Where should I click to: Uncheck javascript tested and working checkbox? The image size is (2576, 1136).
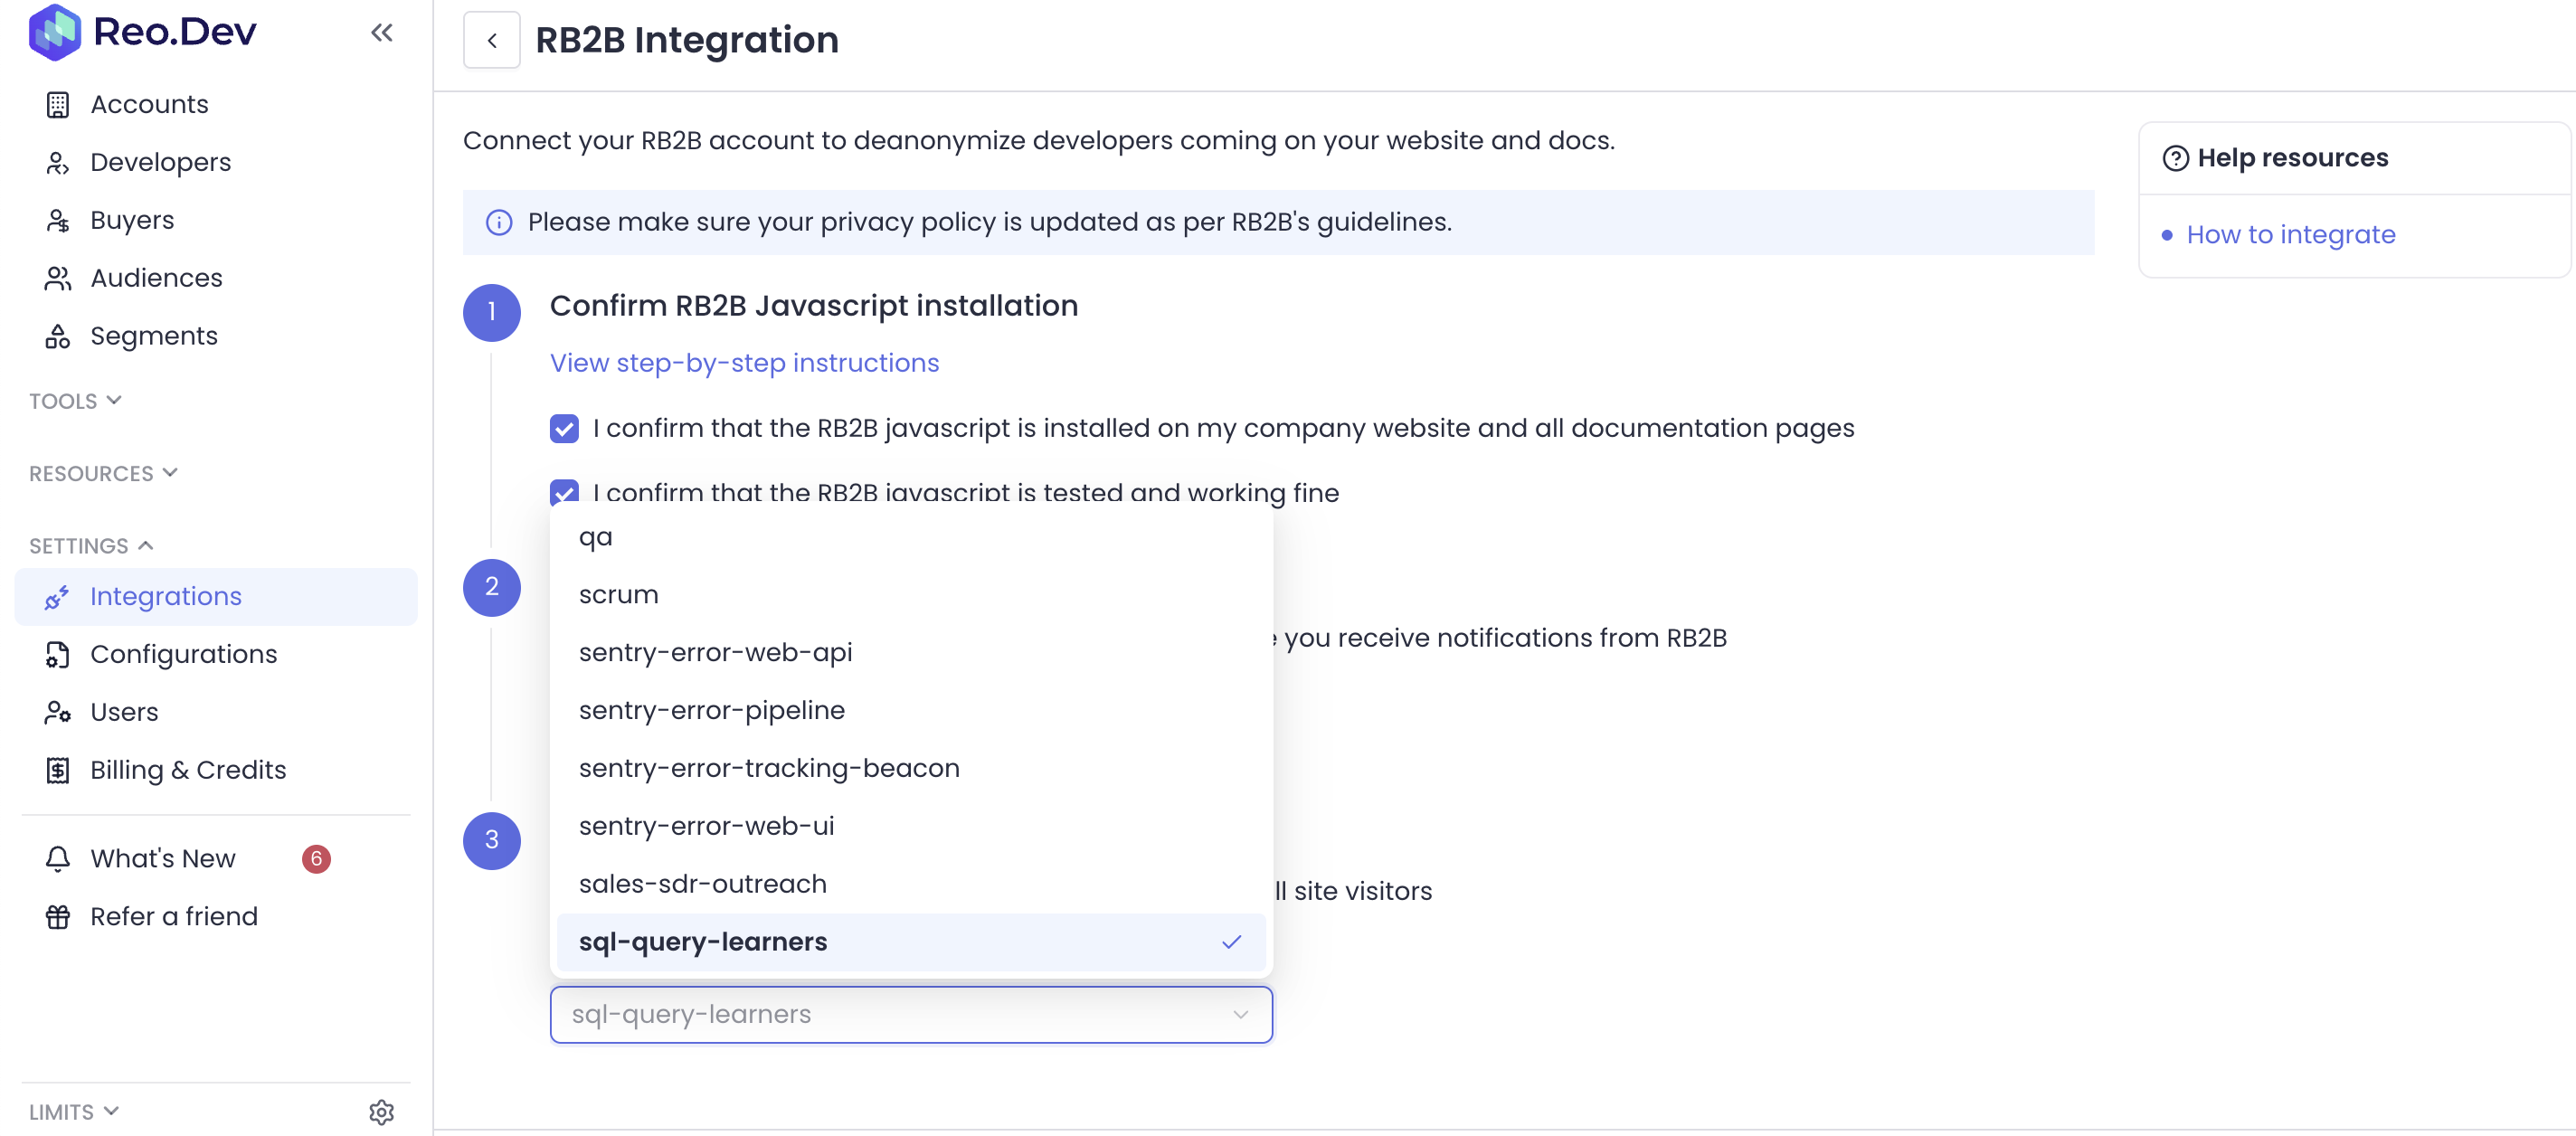(x=564, y=492)
